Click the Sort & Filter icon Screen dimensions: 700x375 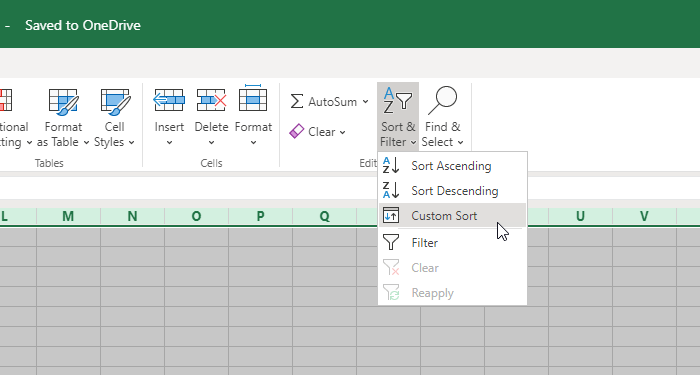pyautogui.click(x=398, y=100)
